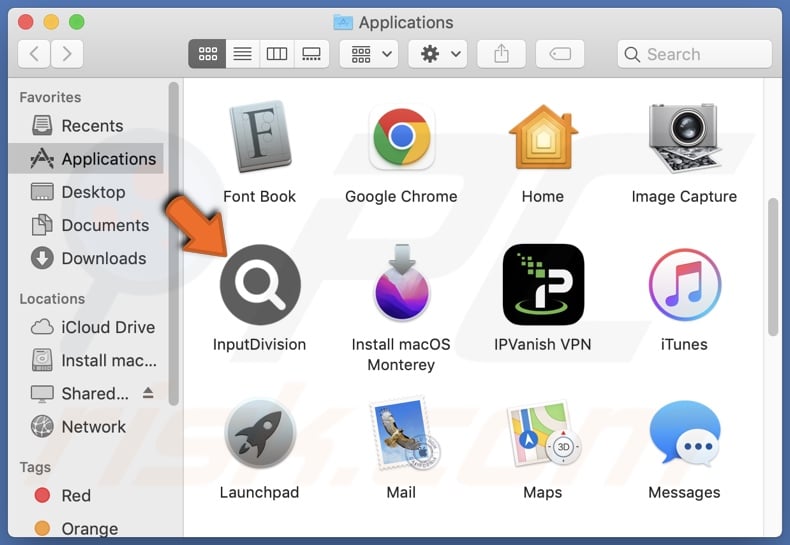Open the gear action menu
The width and height of the screenshot is (790, 545).
point(438,53)
